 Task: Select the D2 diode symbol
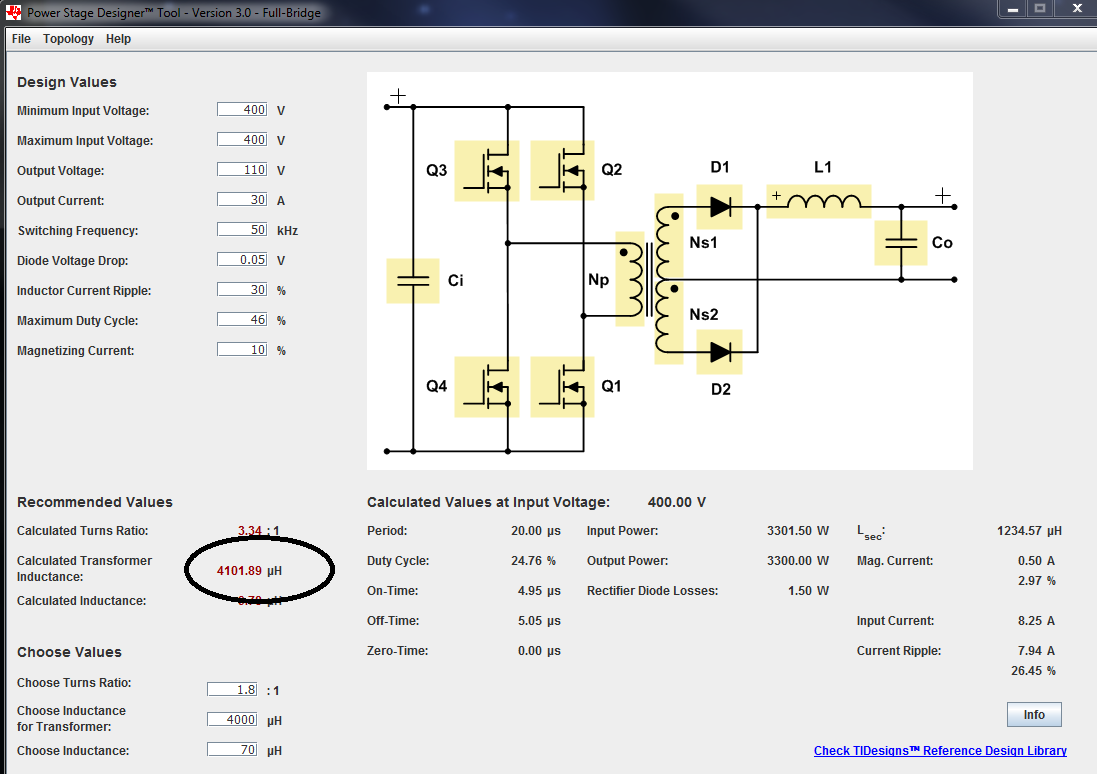[x=719, y=352]
